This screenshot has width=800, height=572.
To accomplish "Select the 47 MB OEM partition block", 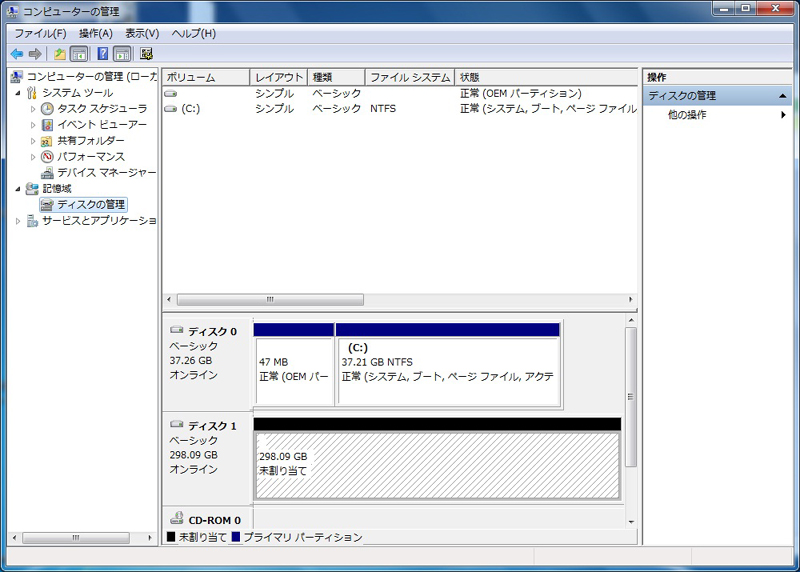I will [294, 364].
